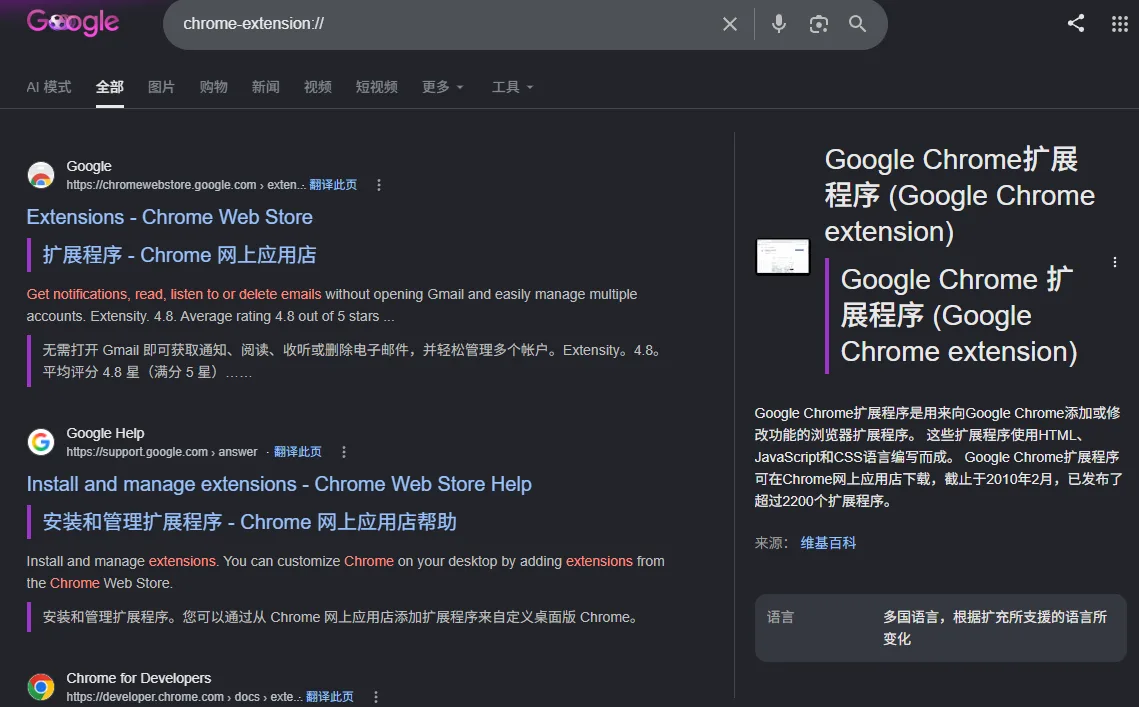Click the 语言 row in knowledge panel
Image resolution: width=1139 pixels, height=707 pixels.
pos(941,628)
